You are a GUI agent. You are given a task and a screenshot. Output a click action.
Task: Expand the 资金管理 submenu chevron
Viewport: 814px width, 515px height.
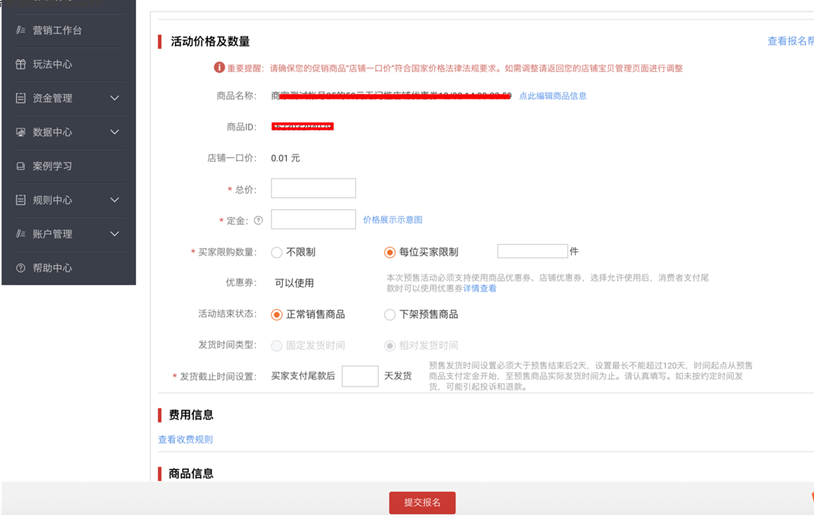pyautogui.click(x=114, y=98)
